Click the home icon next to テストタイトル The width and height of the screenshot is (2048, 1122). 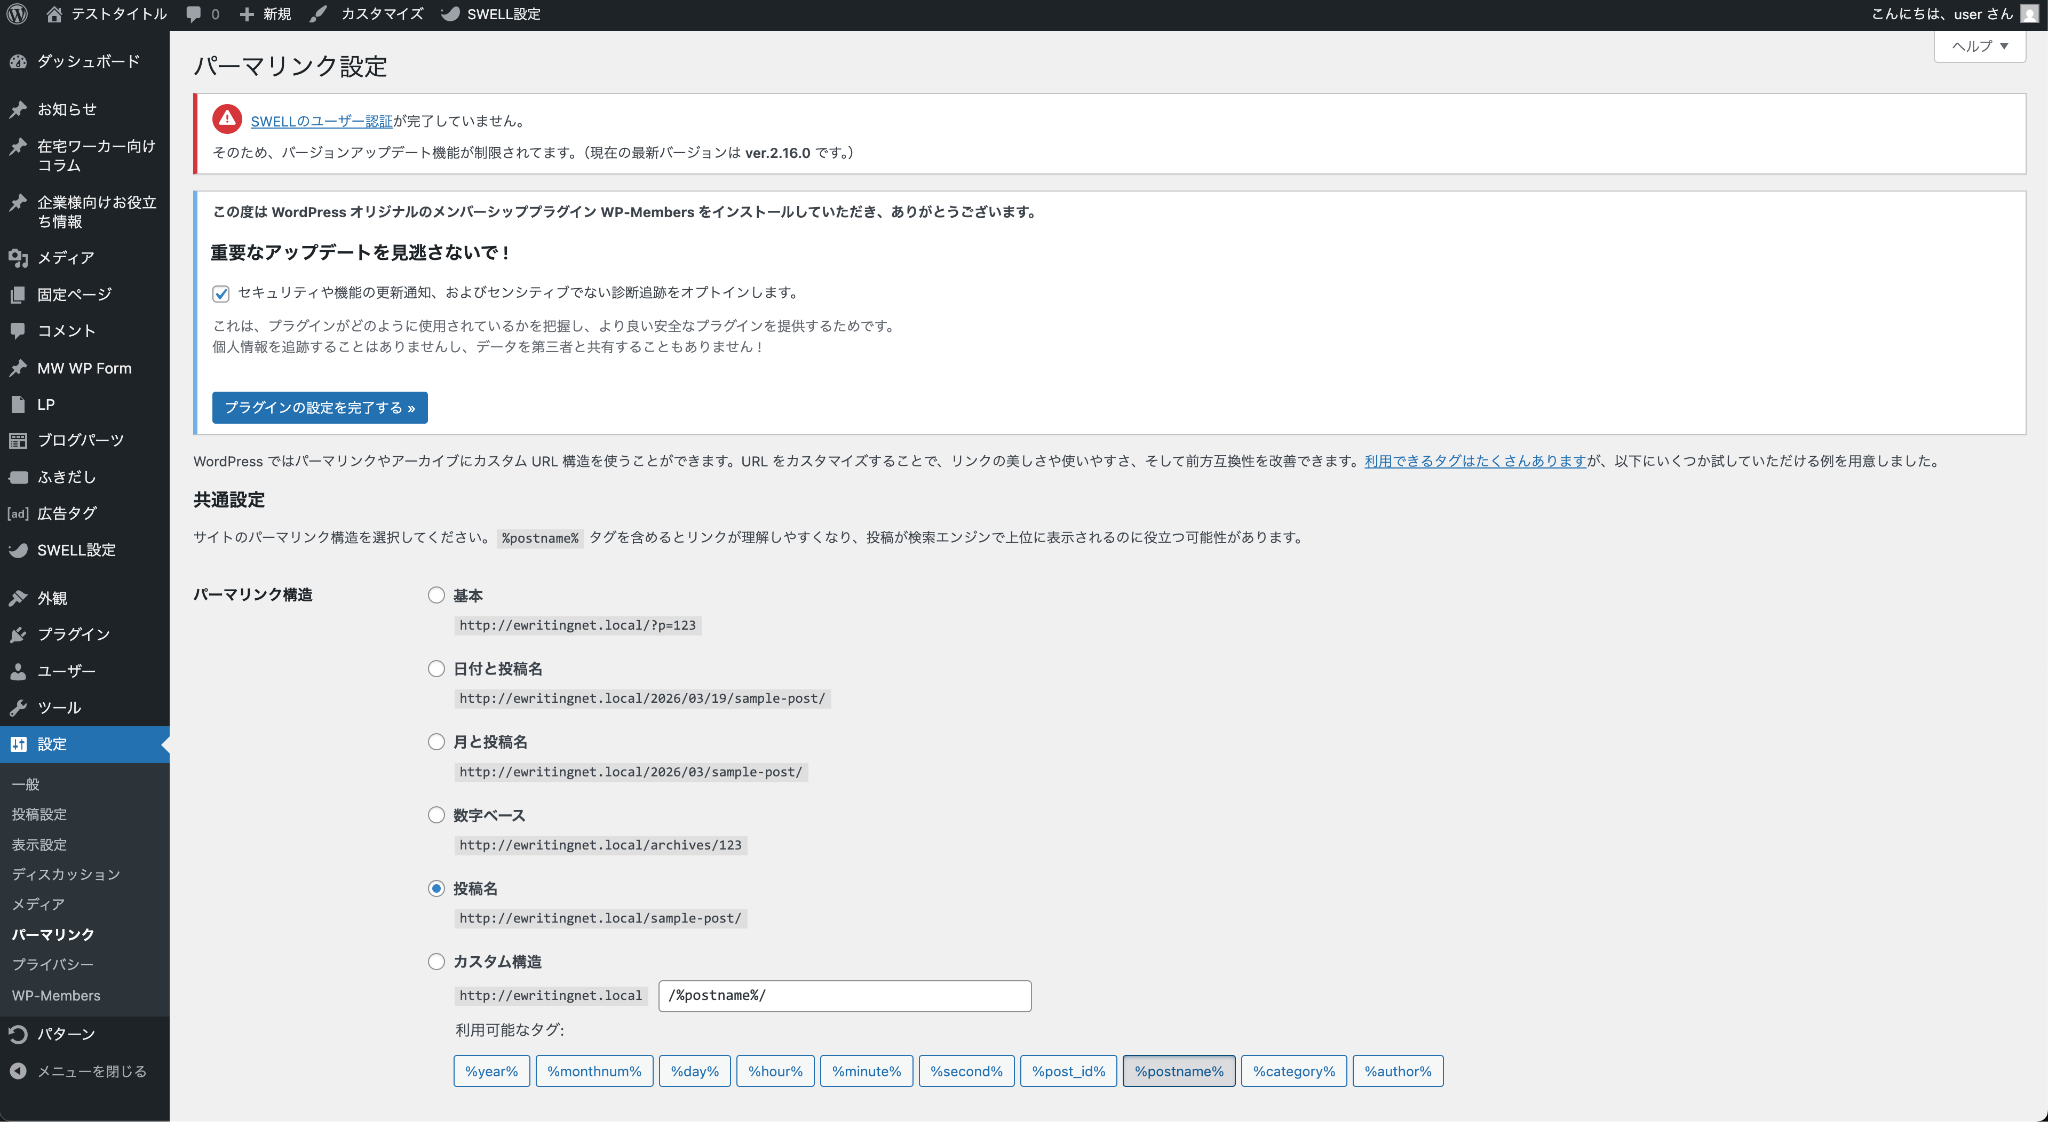(x=54, y=14)
